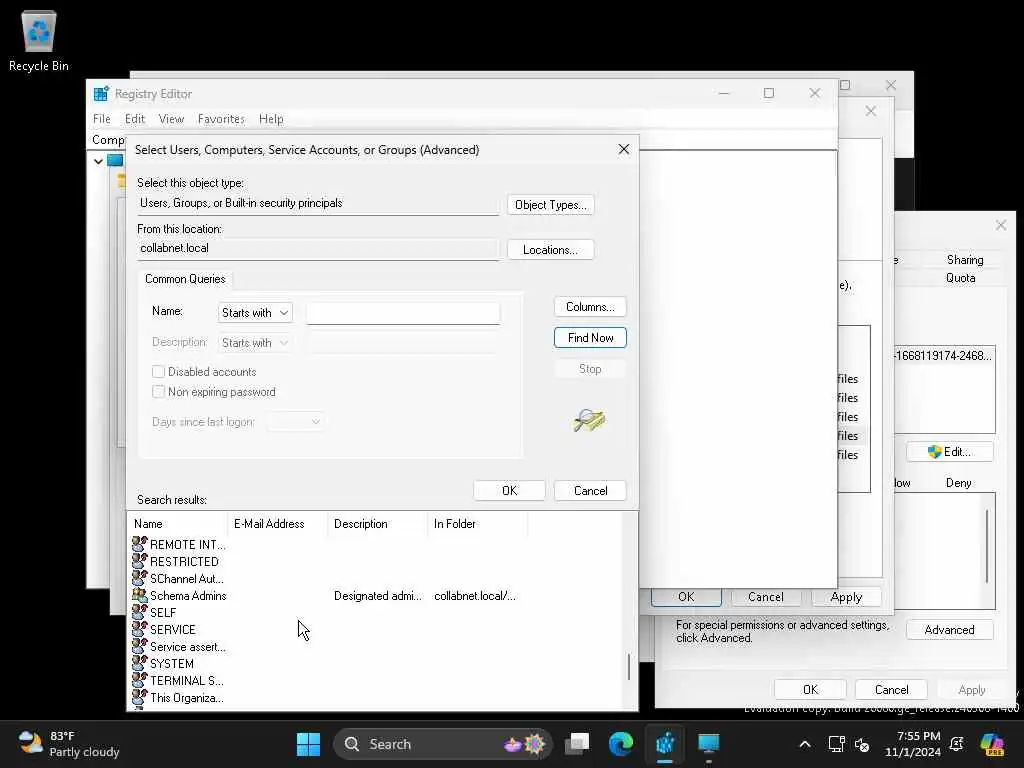Open the Description 'Starts with' dropdown
Viewport: 1024px width, 768px height.
click(255, 343)
